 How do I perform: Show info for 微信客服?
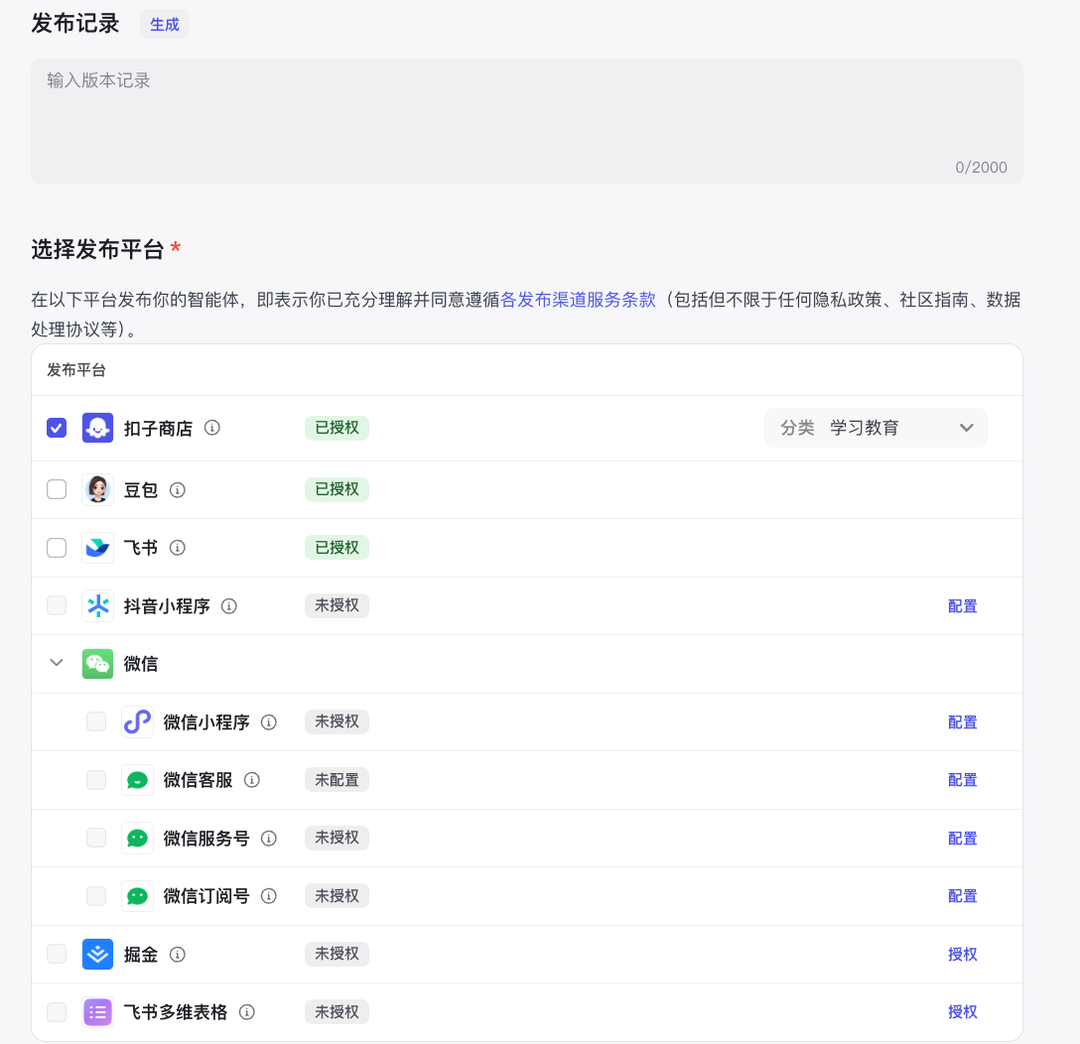click(252, 780)
